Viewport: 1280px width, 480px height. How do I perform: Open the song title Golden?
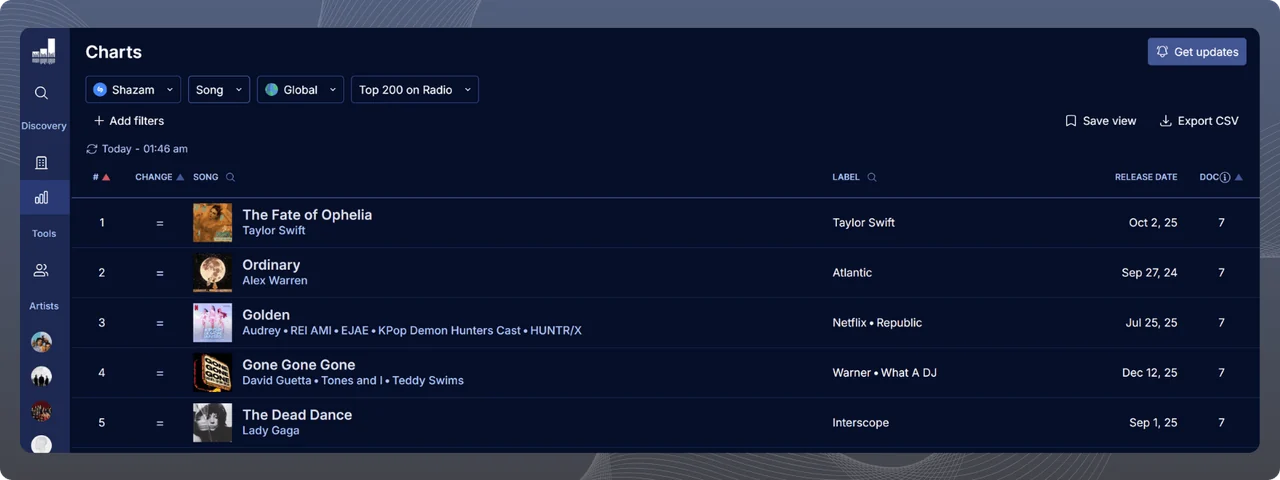(x=266, y=315)
